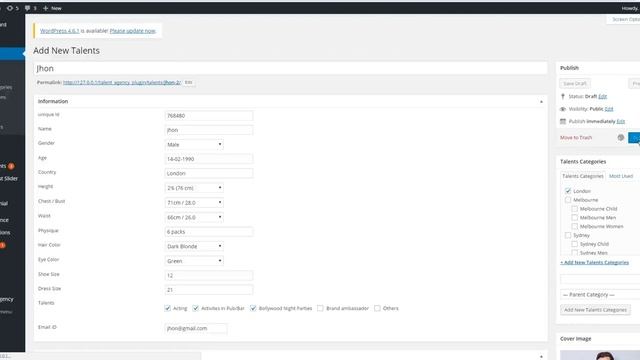The height and width of the screenshot is (360, 640).
Task: Uncheck Activities in Pub/Bar checkbox
Action: [196, 308]
